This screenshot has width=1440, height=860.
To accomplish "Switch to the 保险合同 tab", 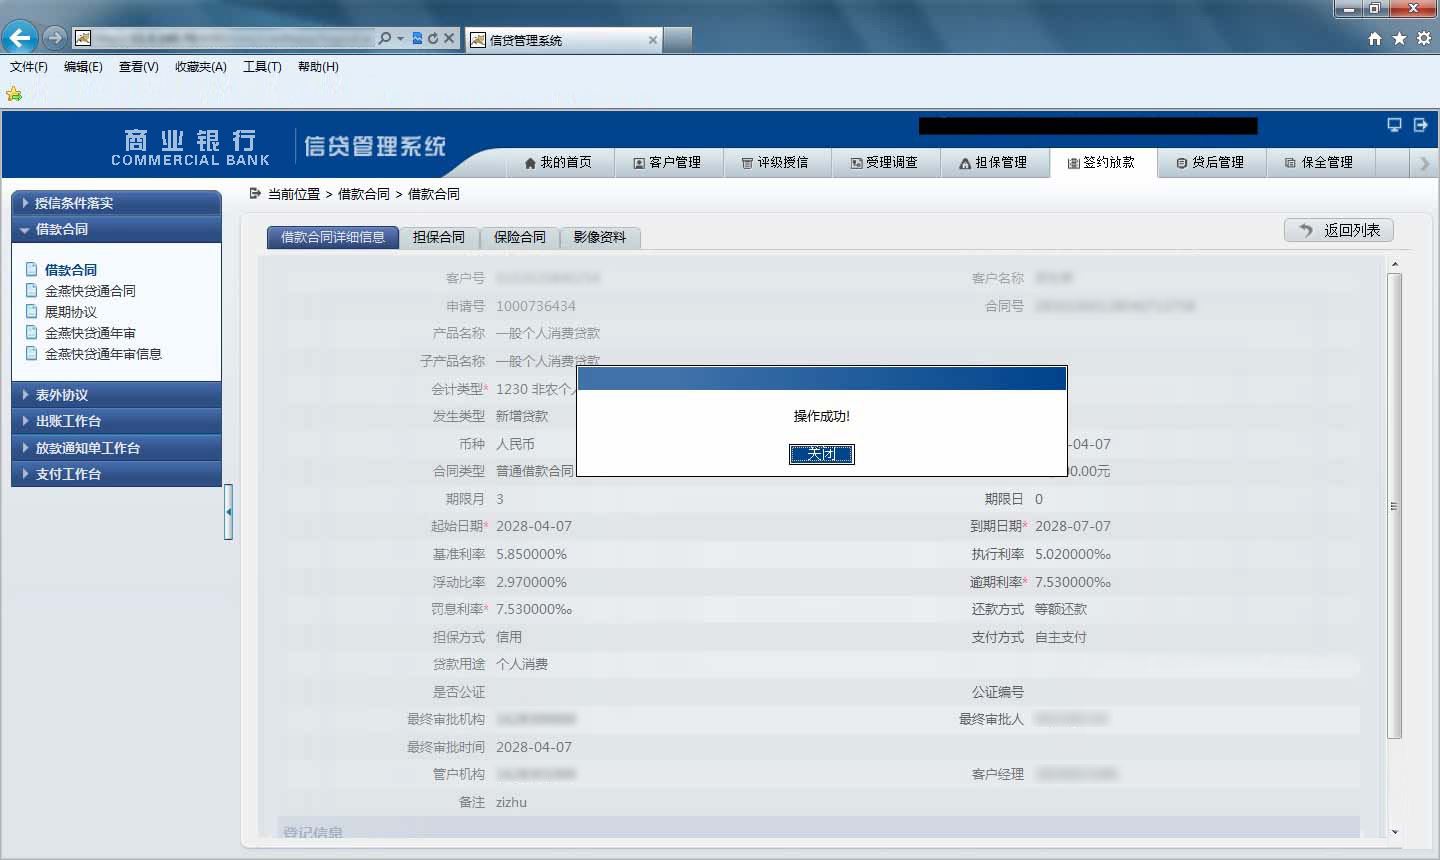I will [520, 237].
